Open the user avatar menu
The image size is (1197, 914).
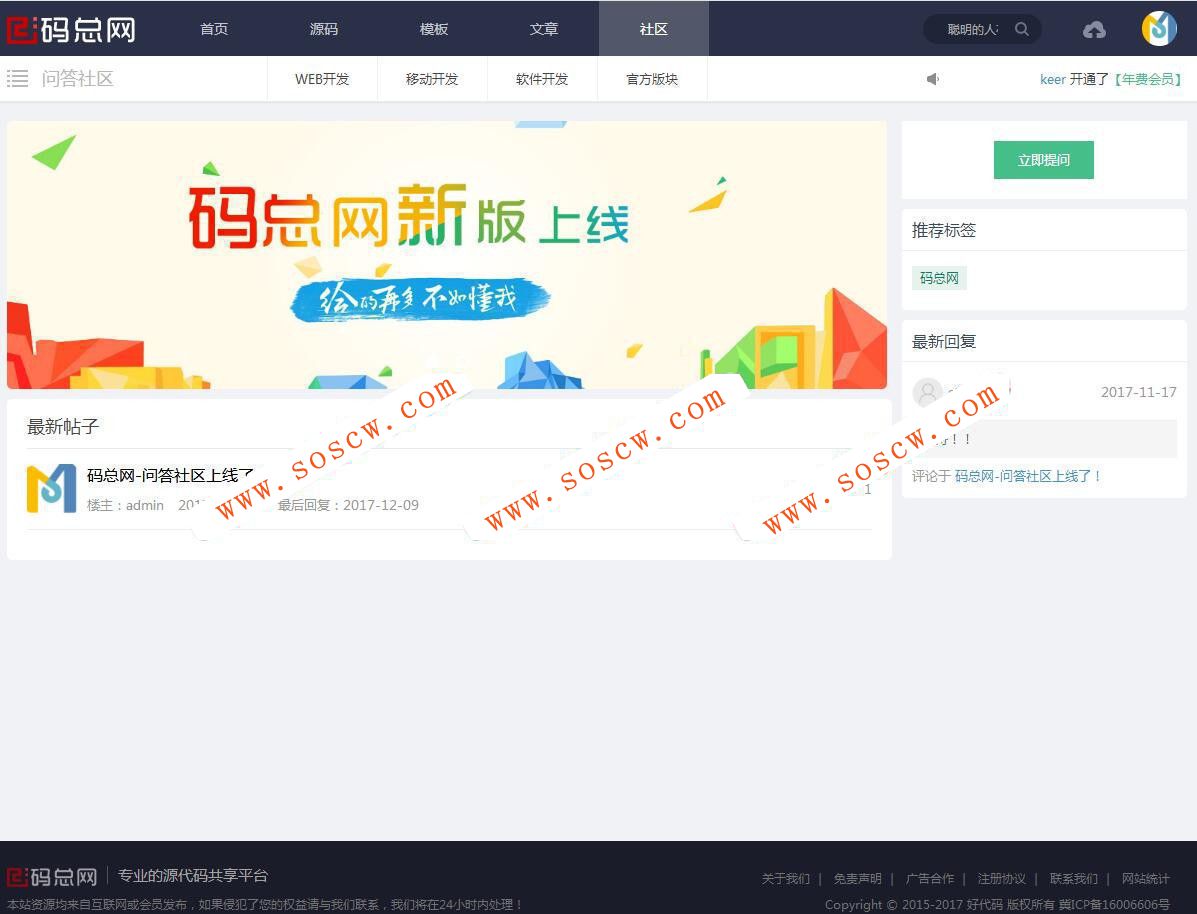pos(1159,29)
